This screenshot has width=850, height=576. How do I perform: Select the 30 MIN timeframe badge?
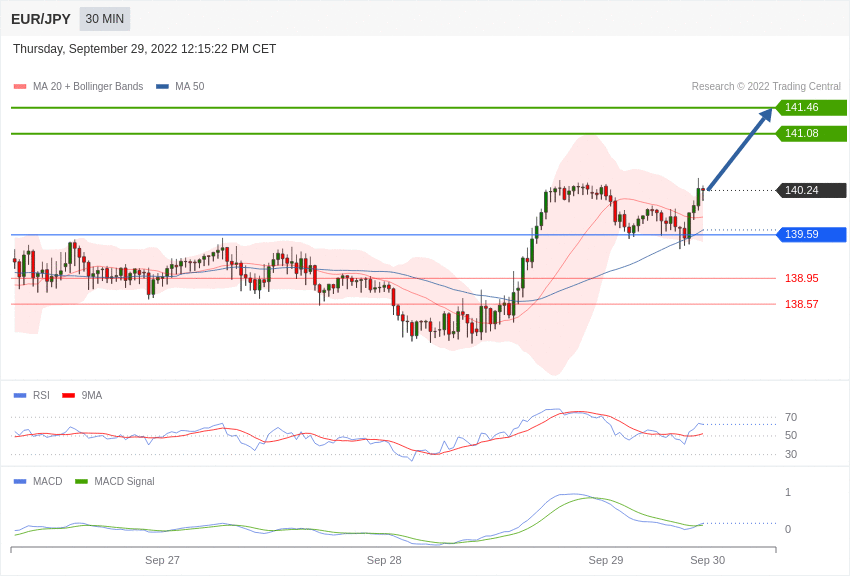coord(105,19)
